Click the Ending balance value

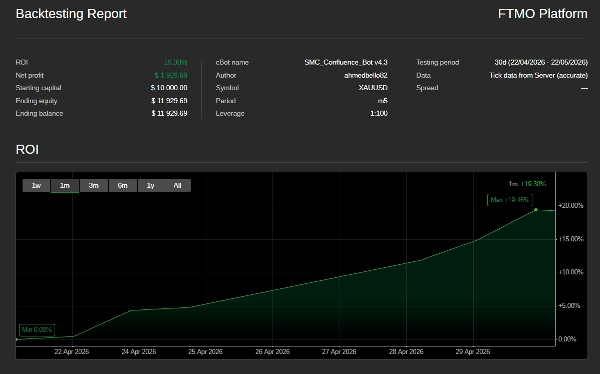[x=170, y=113]
